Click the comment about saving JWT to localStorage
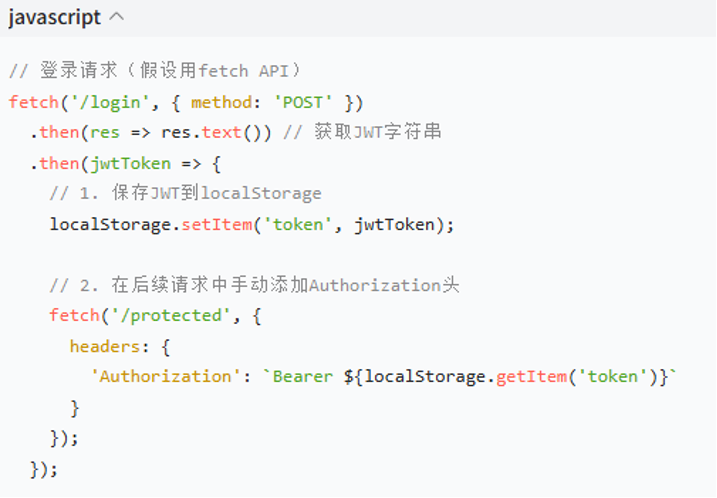717x498 pixels. [x=185, y=193]
